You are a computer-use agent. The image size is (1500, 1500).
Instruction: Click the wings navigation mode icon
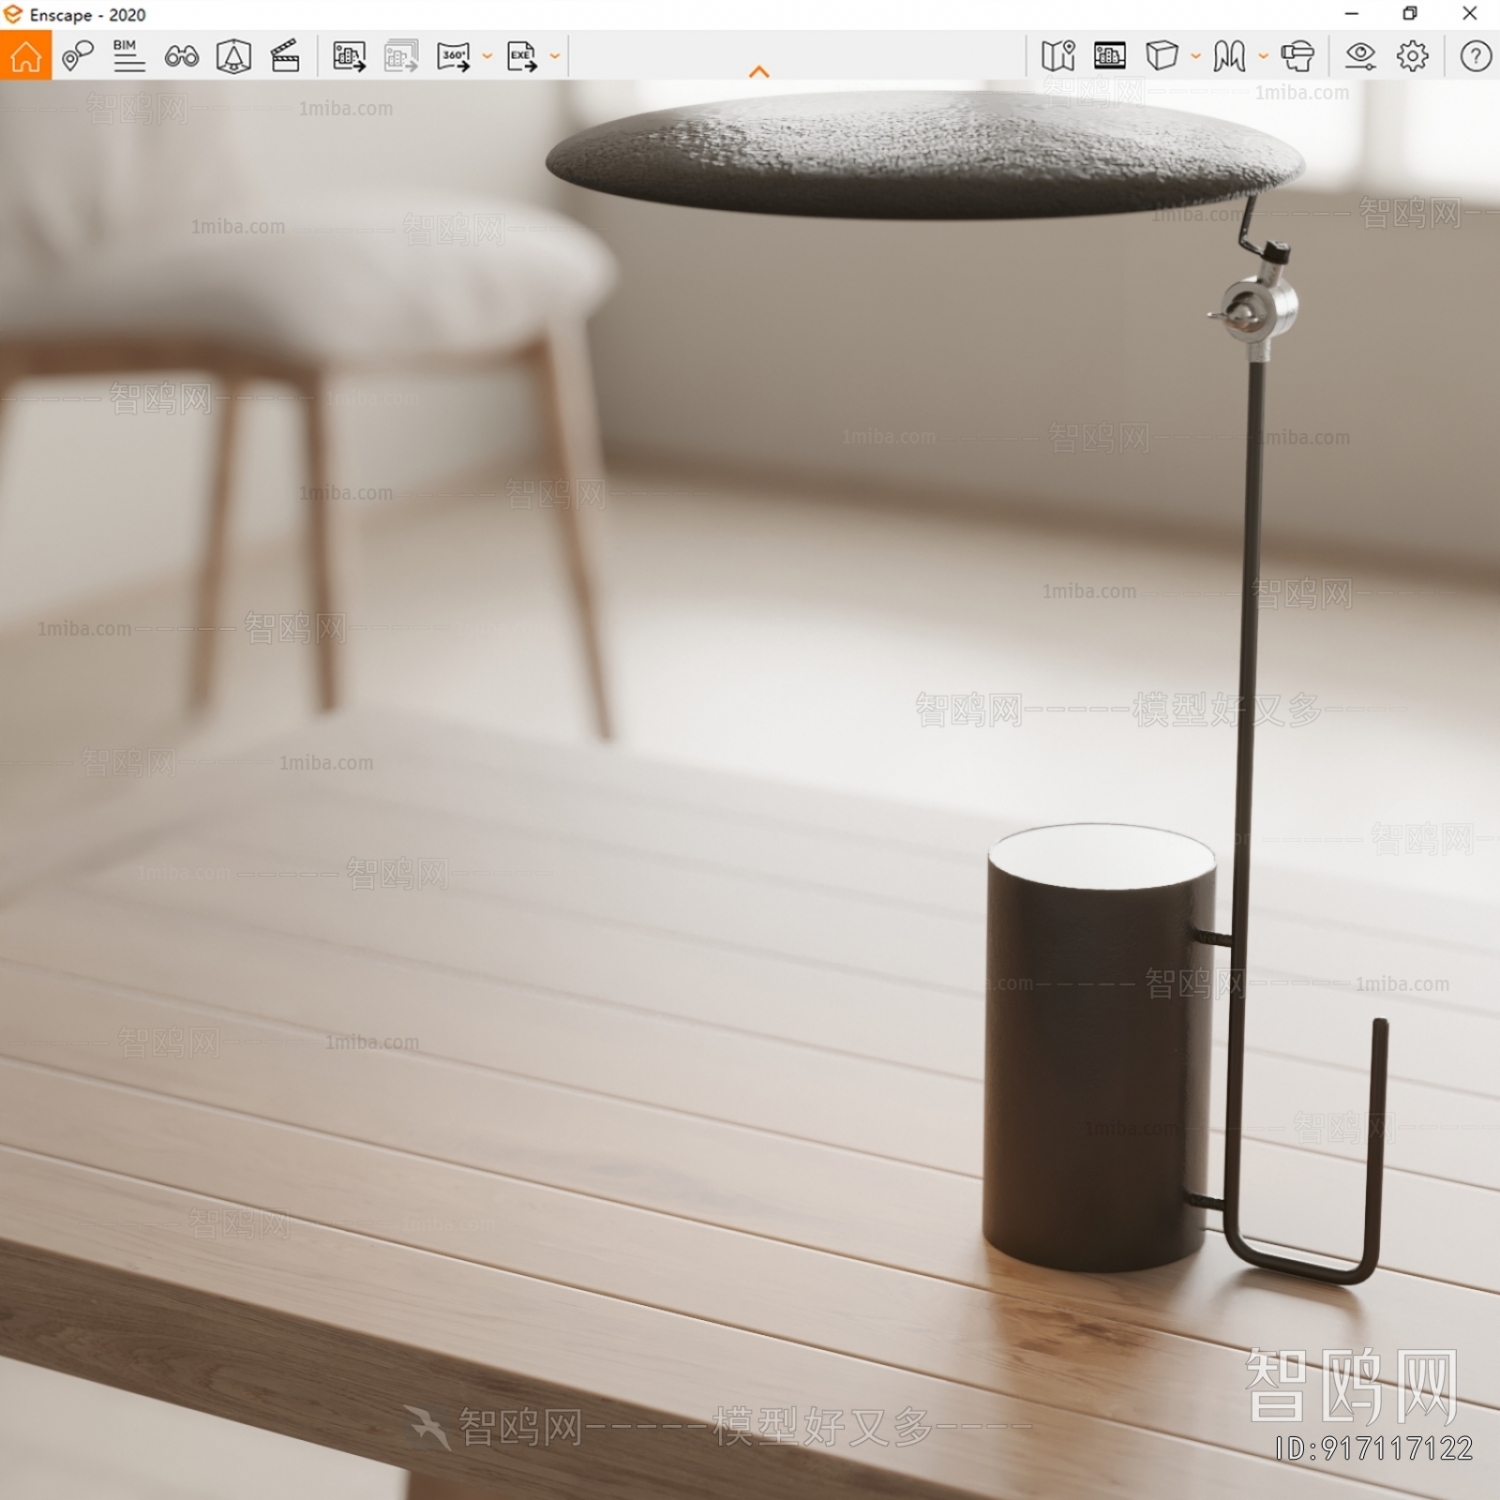[1229, 56]
